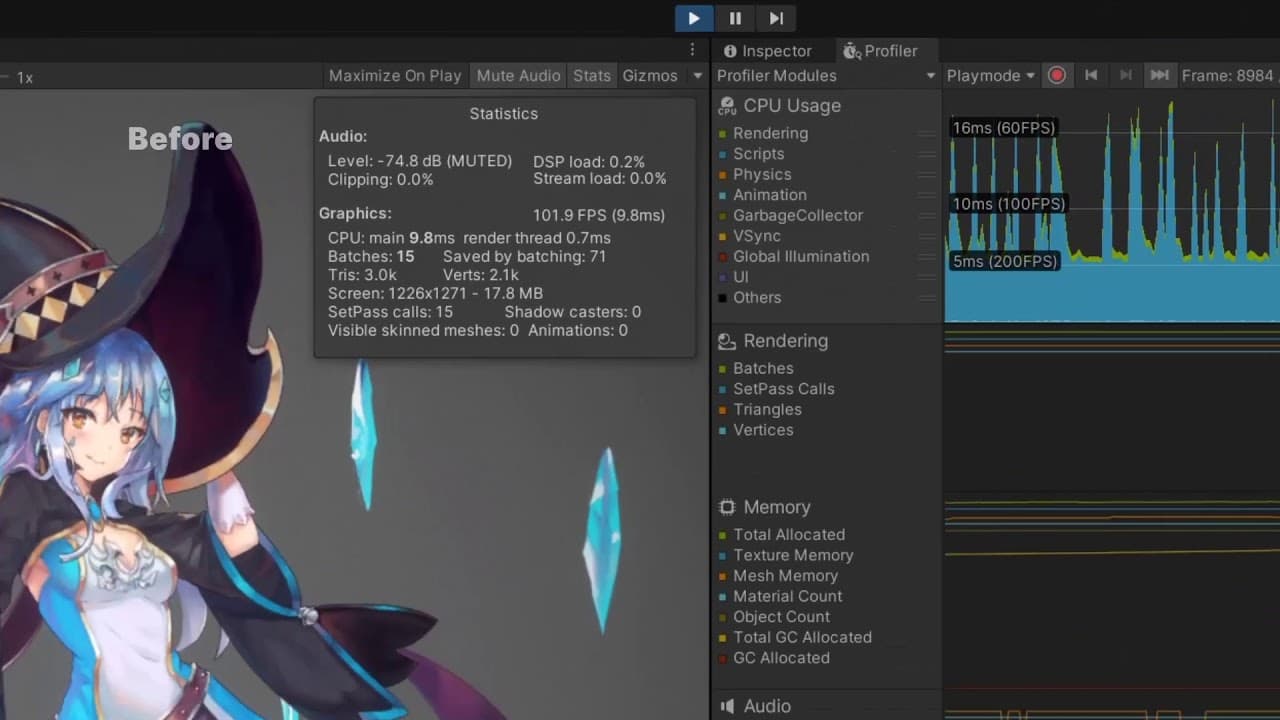Image resolution: width=1280 pixels, height=720 pixels.
Task: Grab the Rendering category reorder handle
Action: 927,134
